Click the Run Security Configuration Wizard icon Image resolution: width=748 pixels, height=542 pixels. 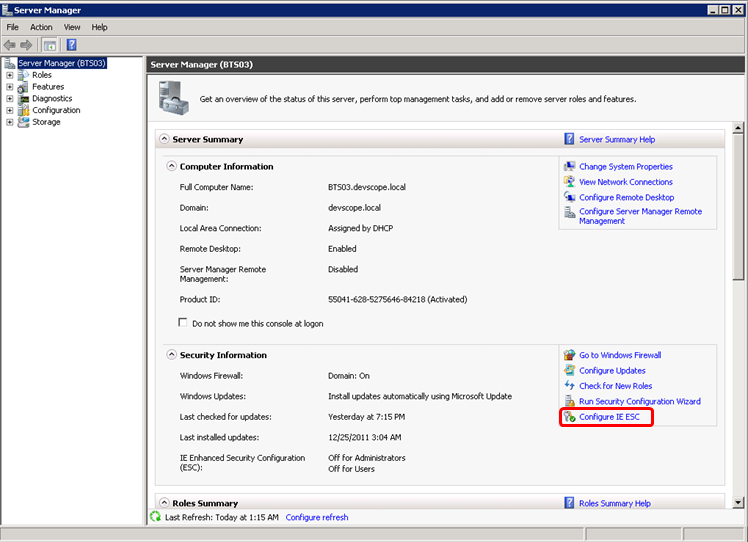tap(569, 401)
